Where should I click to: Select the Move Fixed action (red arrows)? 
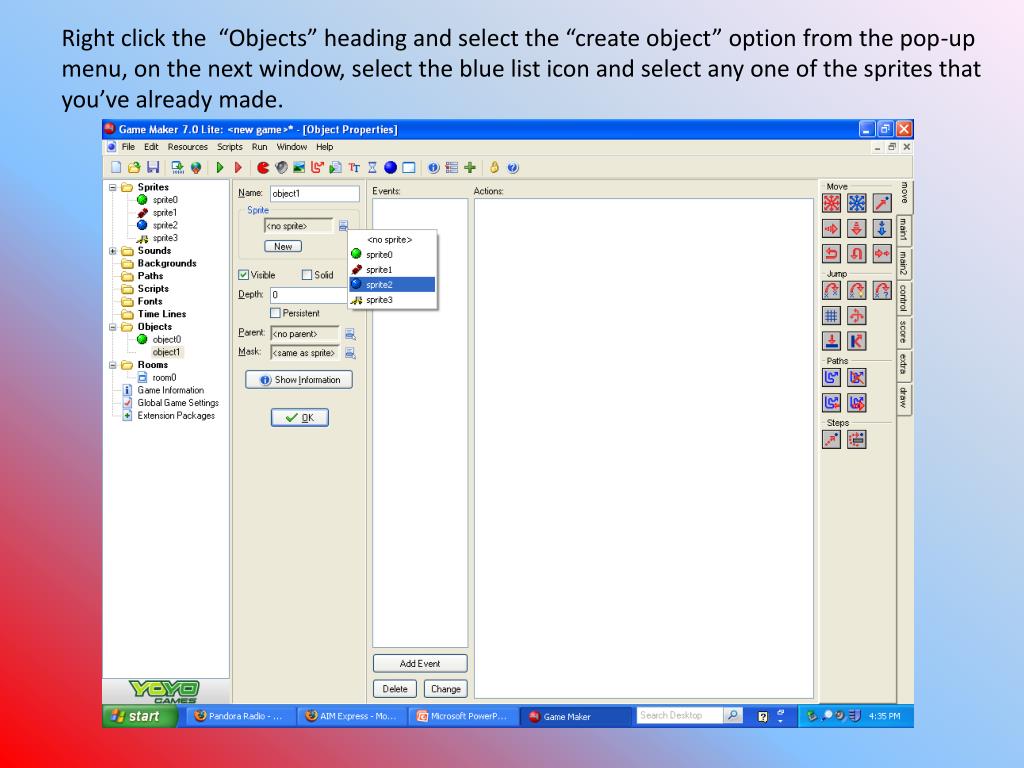tap(831, 204)
